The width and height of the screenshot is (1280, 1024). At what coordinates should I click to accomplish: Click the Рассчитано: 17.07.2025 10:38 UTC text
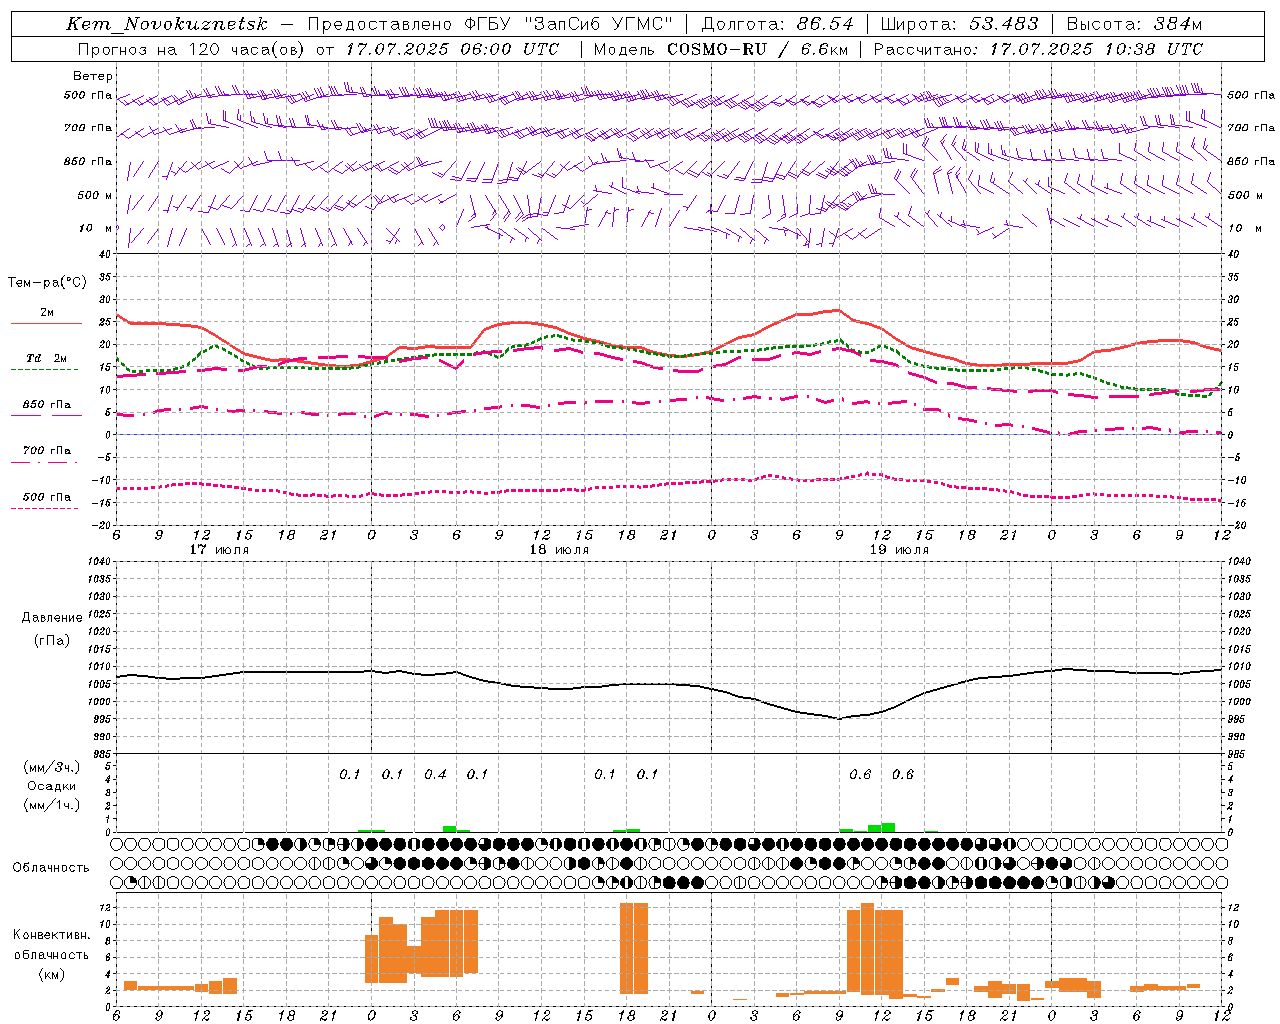(x=1038, y=48)
